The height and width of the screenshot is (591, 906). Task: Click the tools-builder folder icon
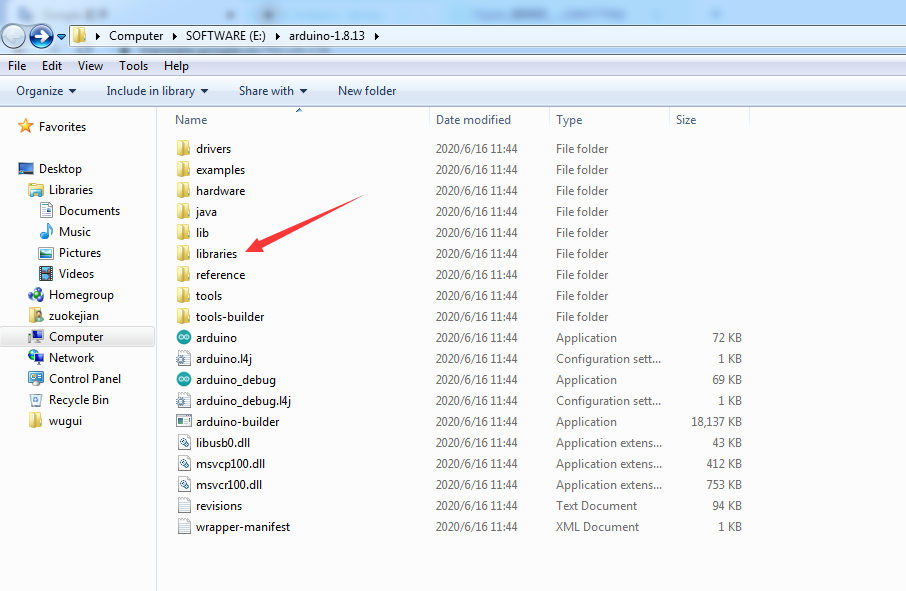(183, 317)
